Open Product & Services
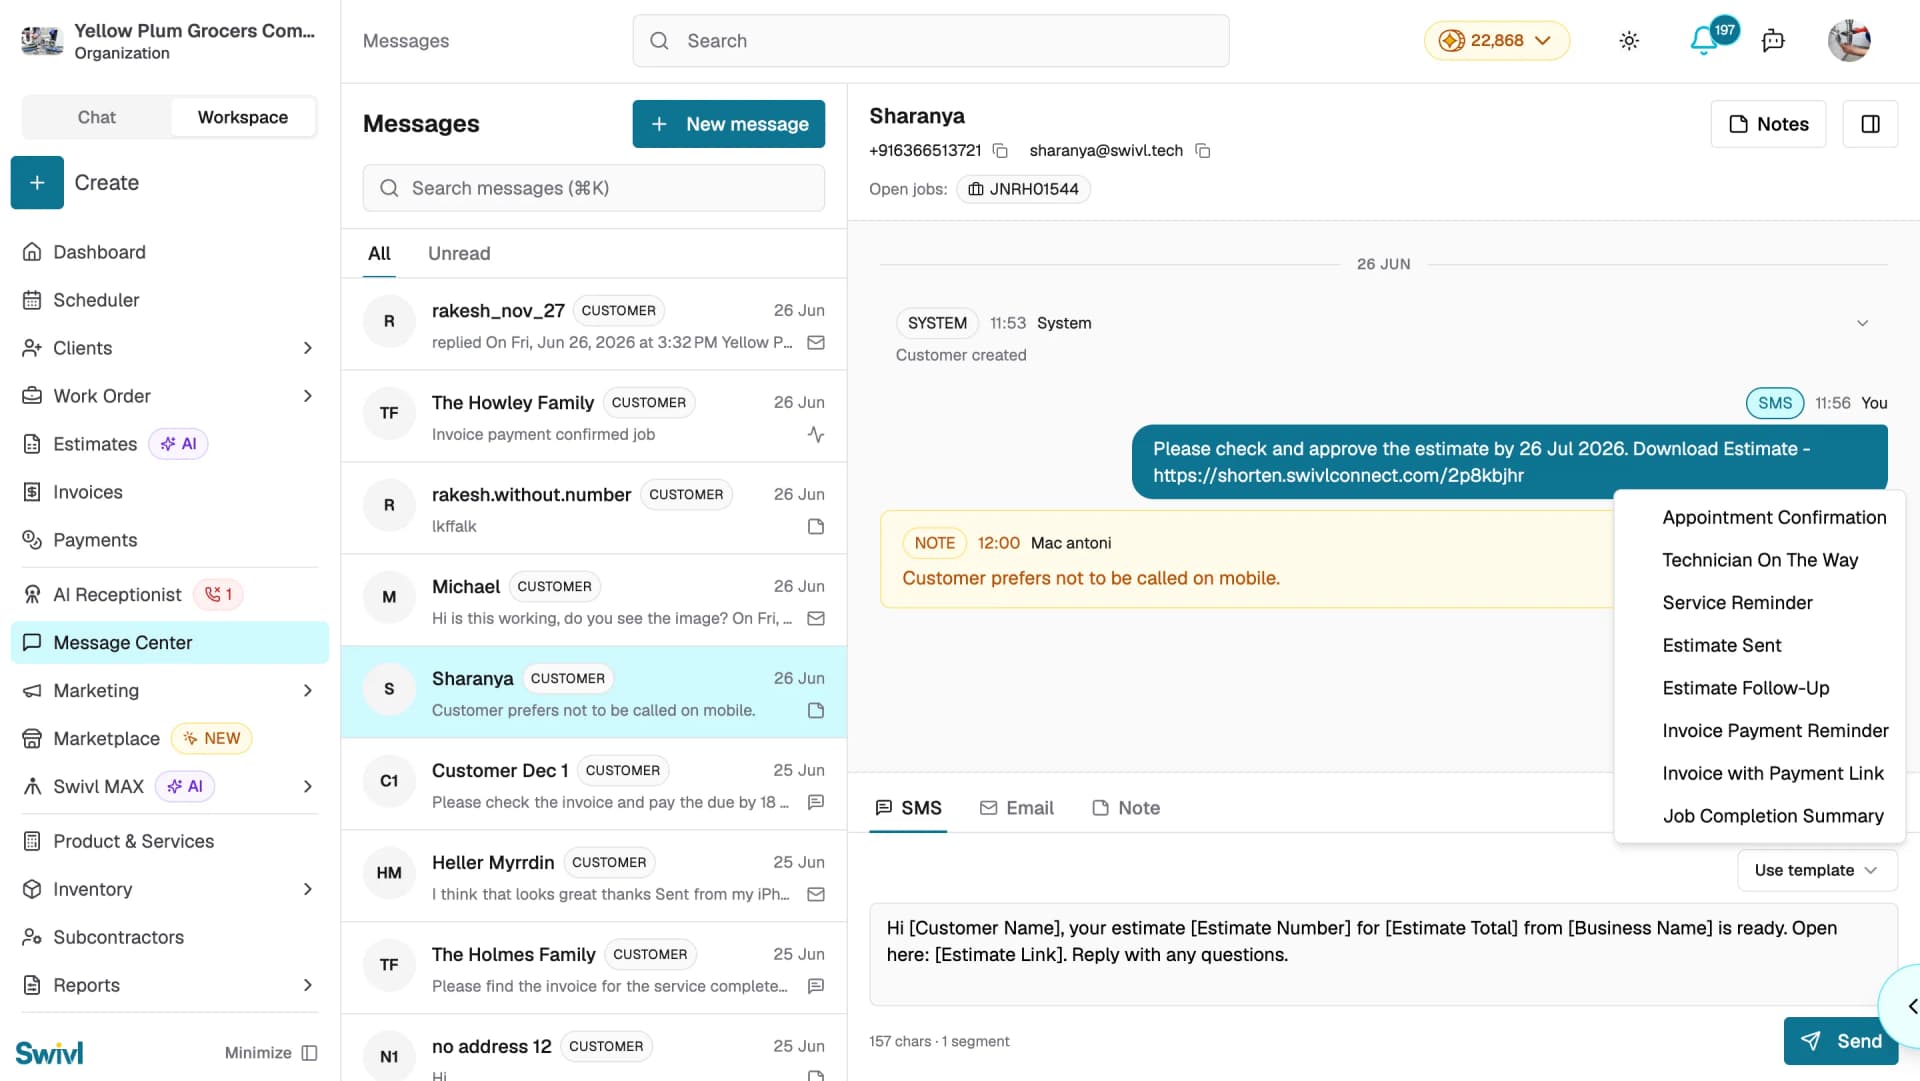This screenshot has height=1081, width=1920. 170,842
